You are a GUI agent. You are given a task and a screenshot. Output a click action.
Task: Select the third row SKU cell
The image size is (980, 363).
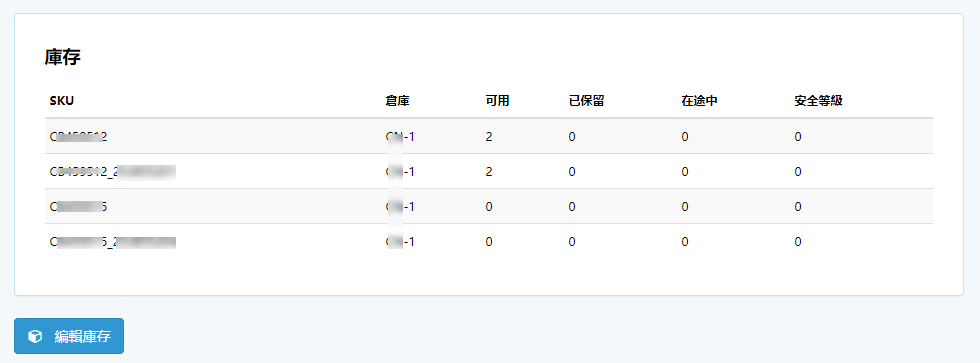[79, 206]
